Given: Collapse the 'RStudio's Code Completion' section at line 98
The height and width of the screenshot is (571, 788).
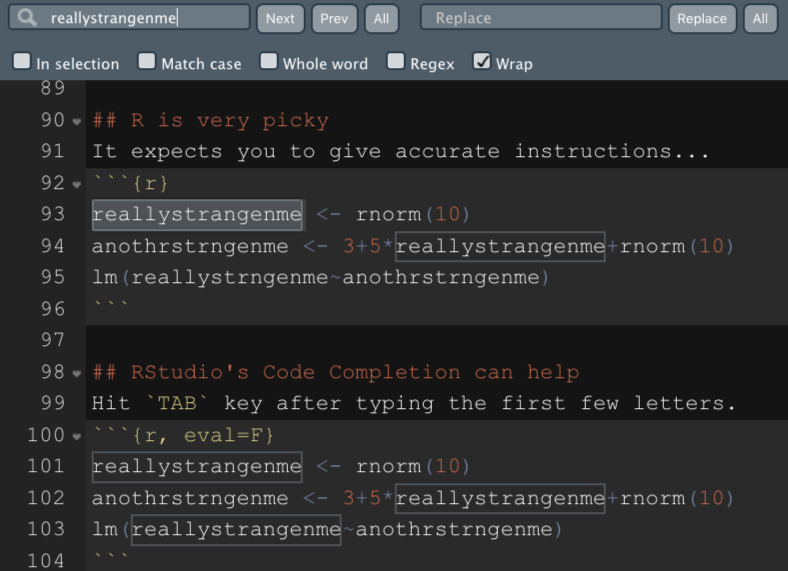Looking at the screenshot, I should tap(77, 373).
